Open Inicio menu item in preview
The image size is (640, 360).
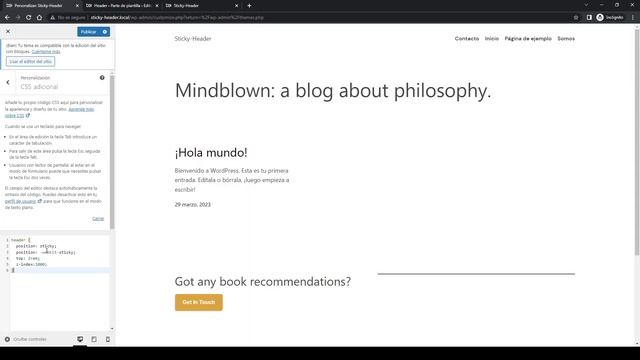point(492,39)
